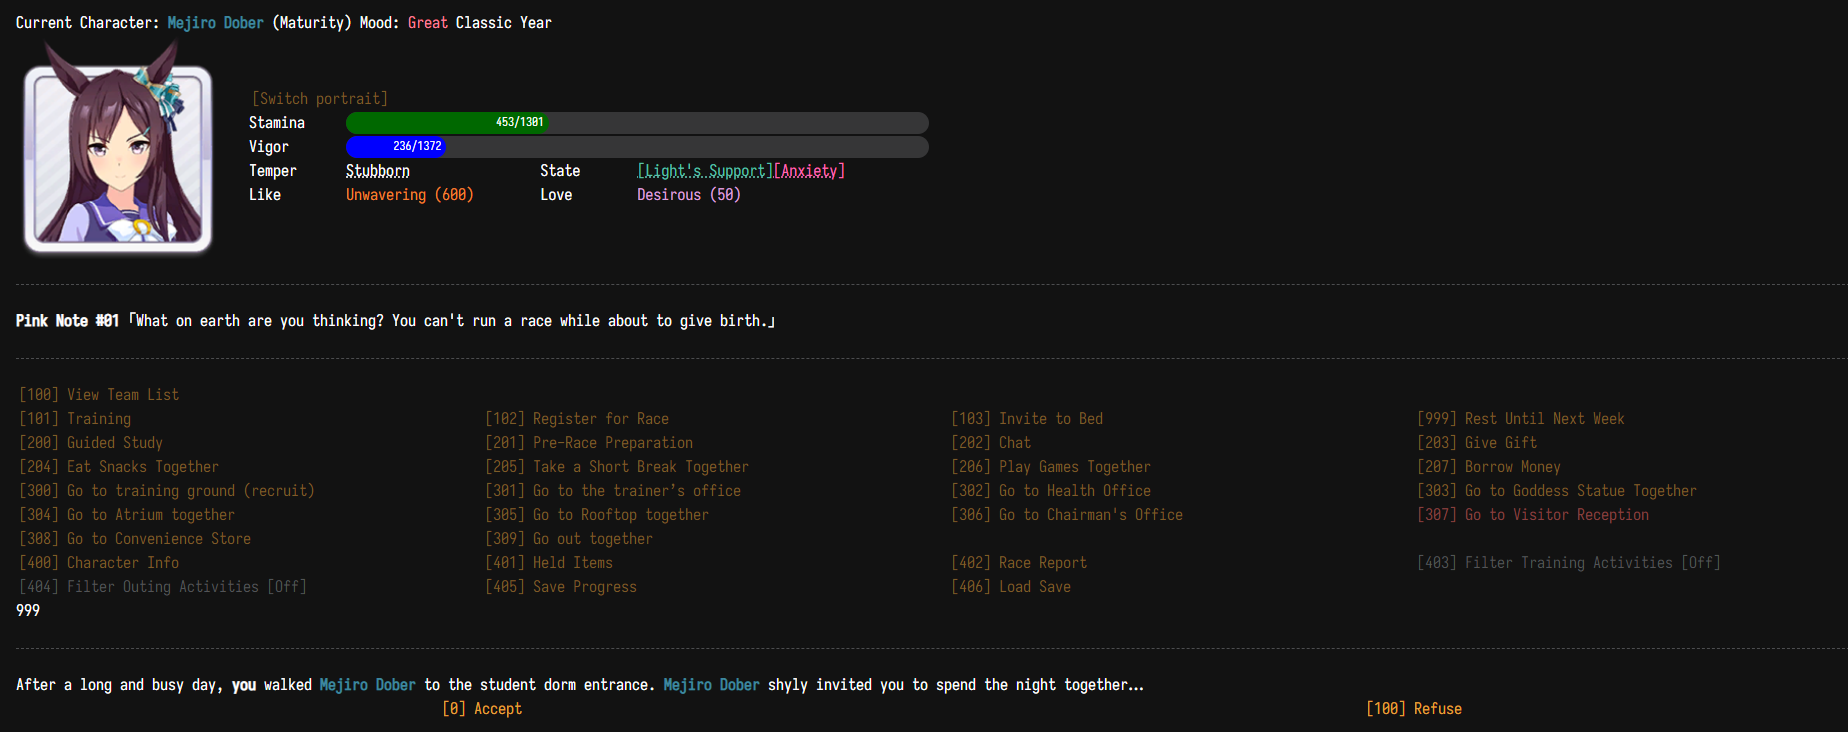1848x732 pixels.
Task: Select Go to Health Office
Action: tap(1051, 491)
